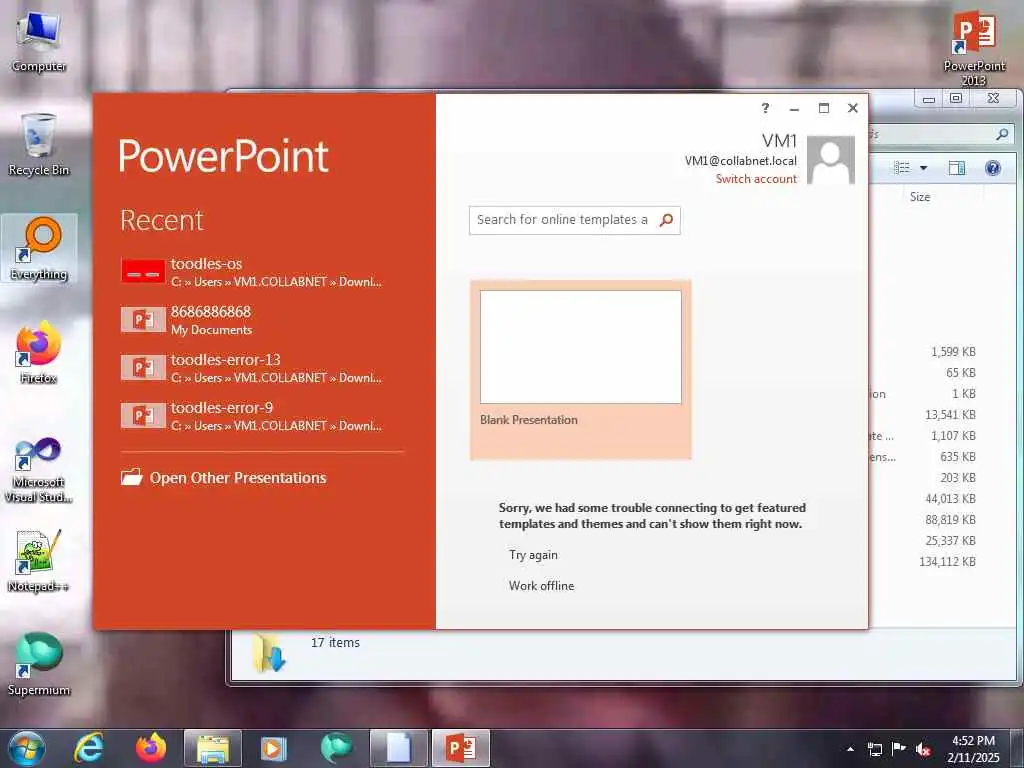The width and height of the screenshot is (1024, 768).
Task: Click the Explorer window search magnifier
Action: coord(1002,135)
